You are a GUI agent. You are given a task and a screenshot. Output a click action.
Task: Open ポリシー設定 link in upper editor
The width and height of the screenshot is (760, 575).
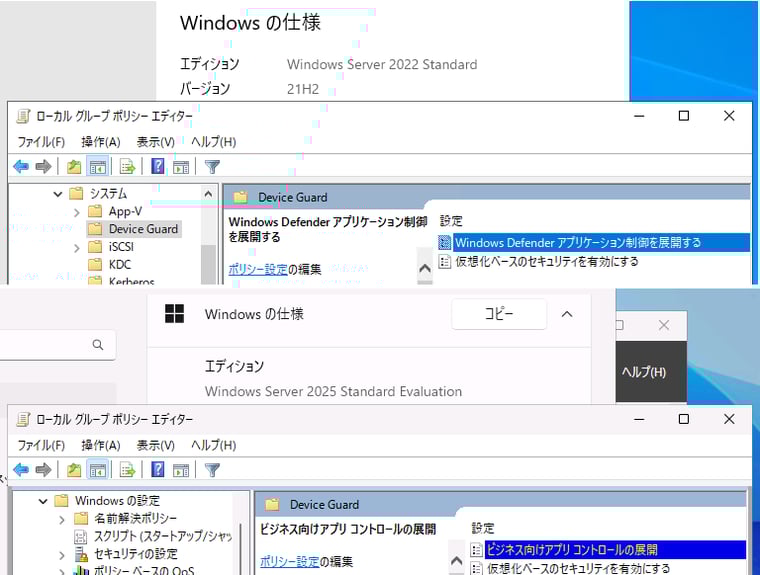coord(258,269)
